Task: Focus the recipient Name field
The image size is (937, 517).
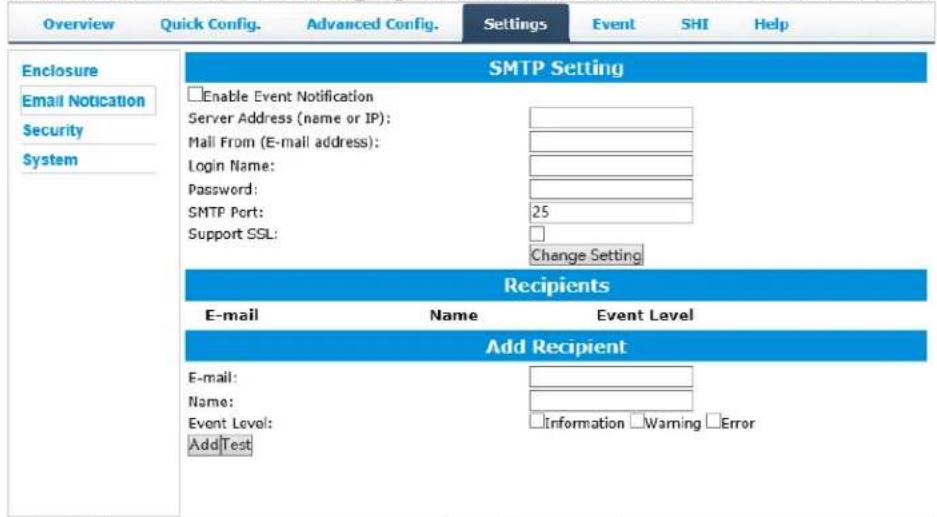Action: click(611, 400)
